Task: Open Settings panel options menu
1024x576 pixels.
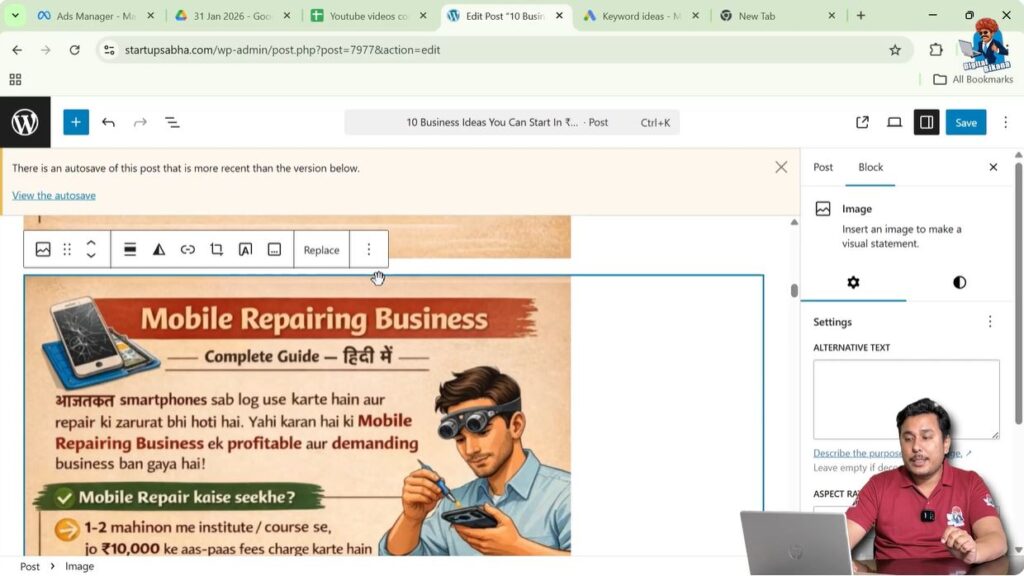Action: click(x=990, y=322)
